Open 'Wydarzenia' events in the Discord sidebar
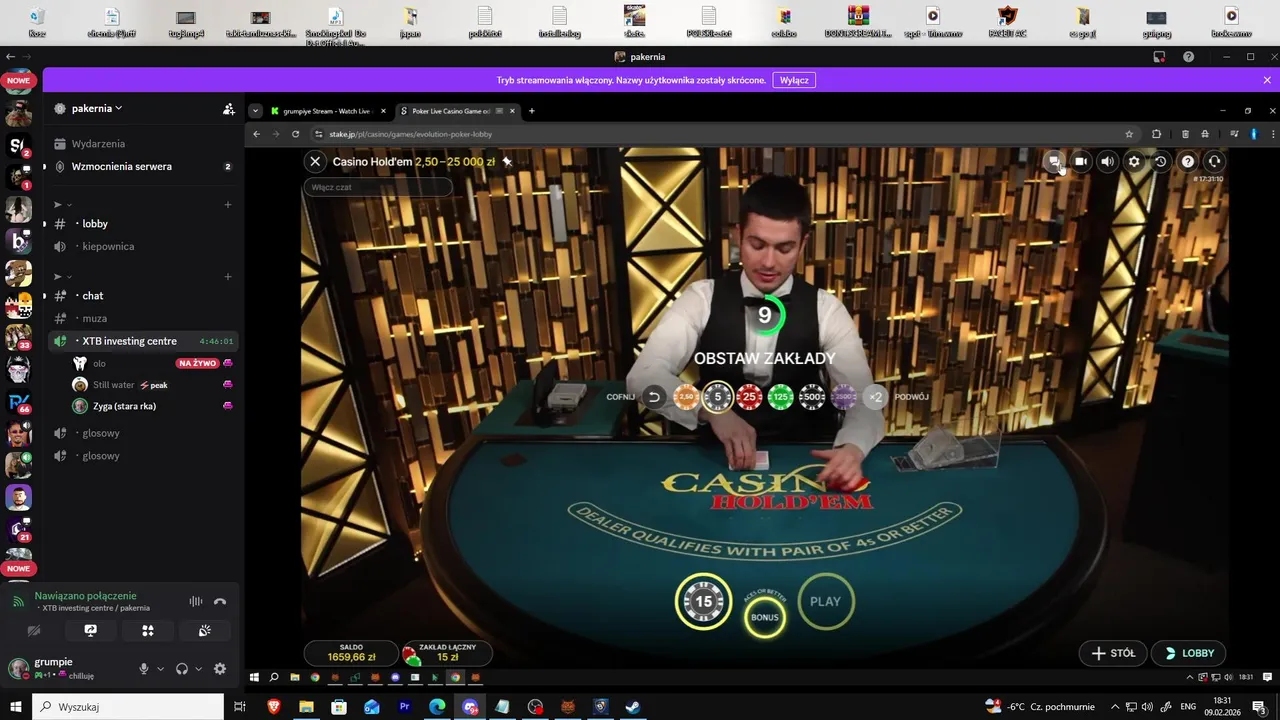 [x=142, y=144]
